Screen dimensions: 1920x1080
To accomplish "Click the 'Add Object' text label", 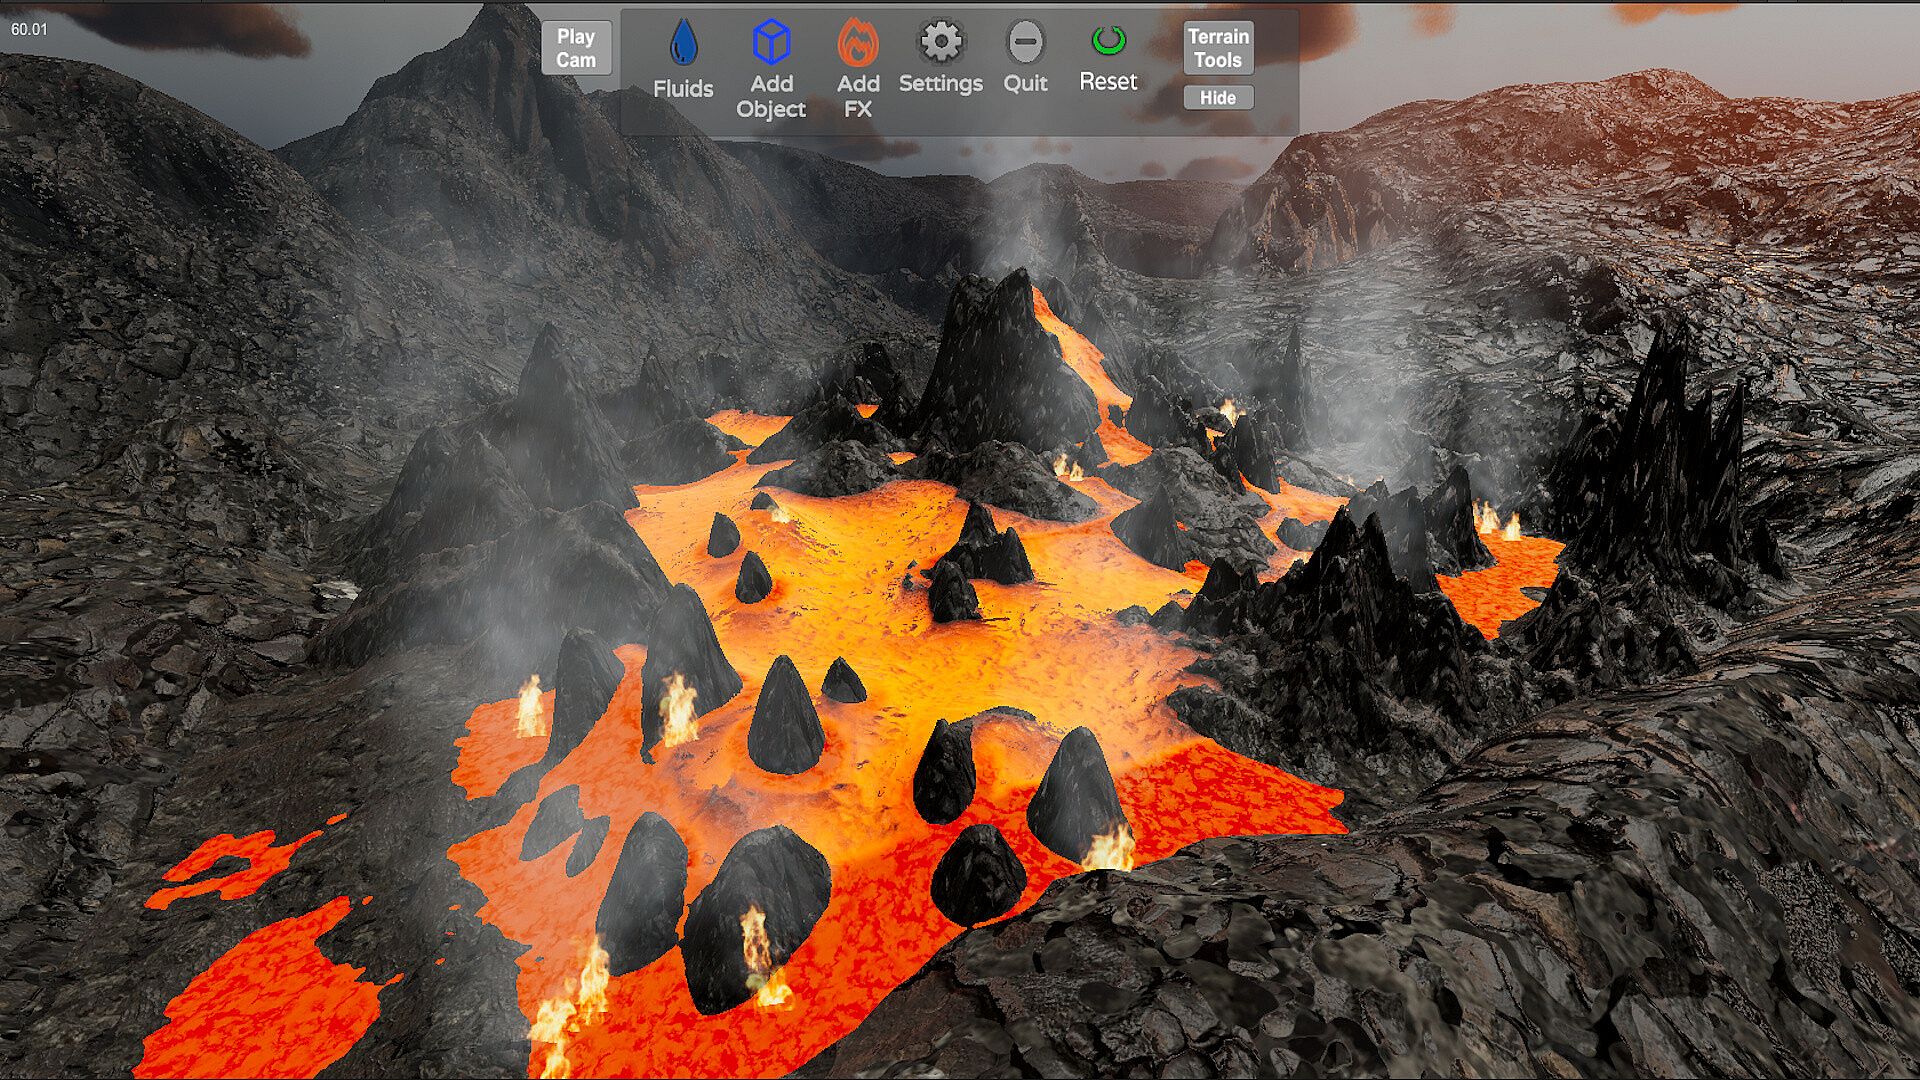I will click(x=771, y=97).
